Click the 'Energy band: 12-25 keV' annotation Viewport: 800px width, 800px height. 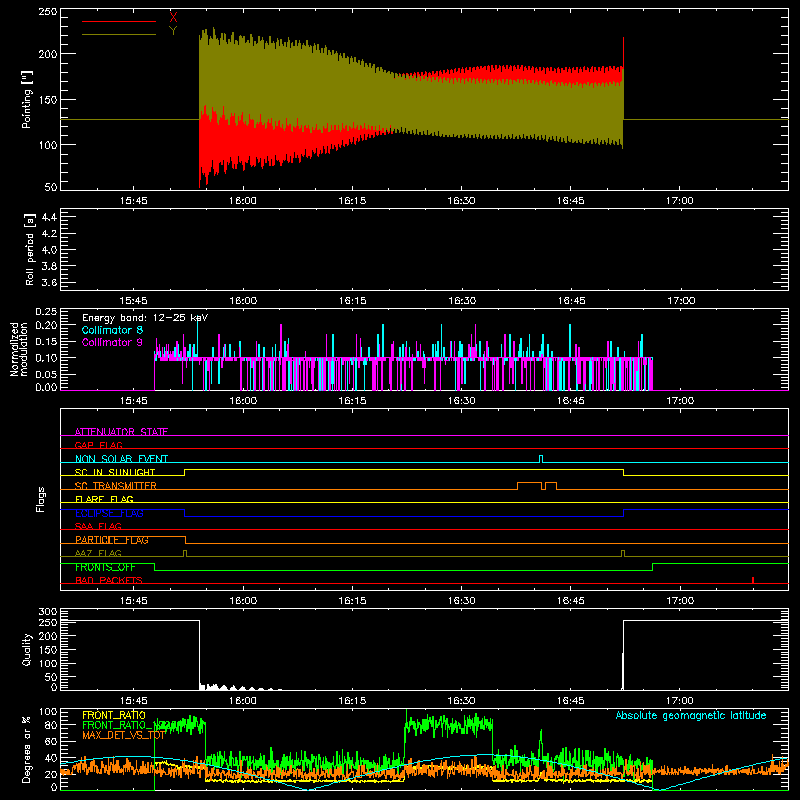[x=145, y=318]
